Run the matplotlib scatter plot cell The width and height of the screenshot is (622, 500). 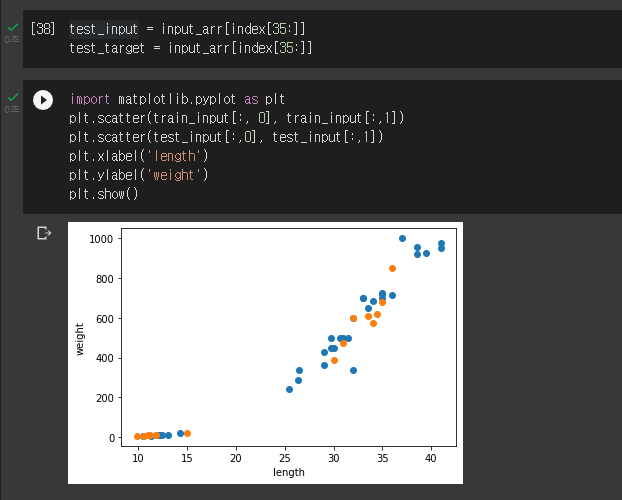pyautogui.click(x=43, y=100)
